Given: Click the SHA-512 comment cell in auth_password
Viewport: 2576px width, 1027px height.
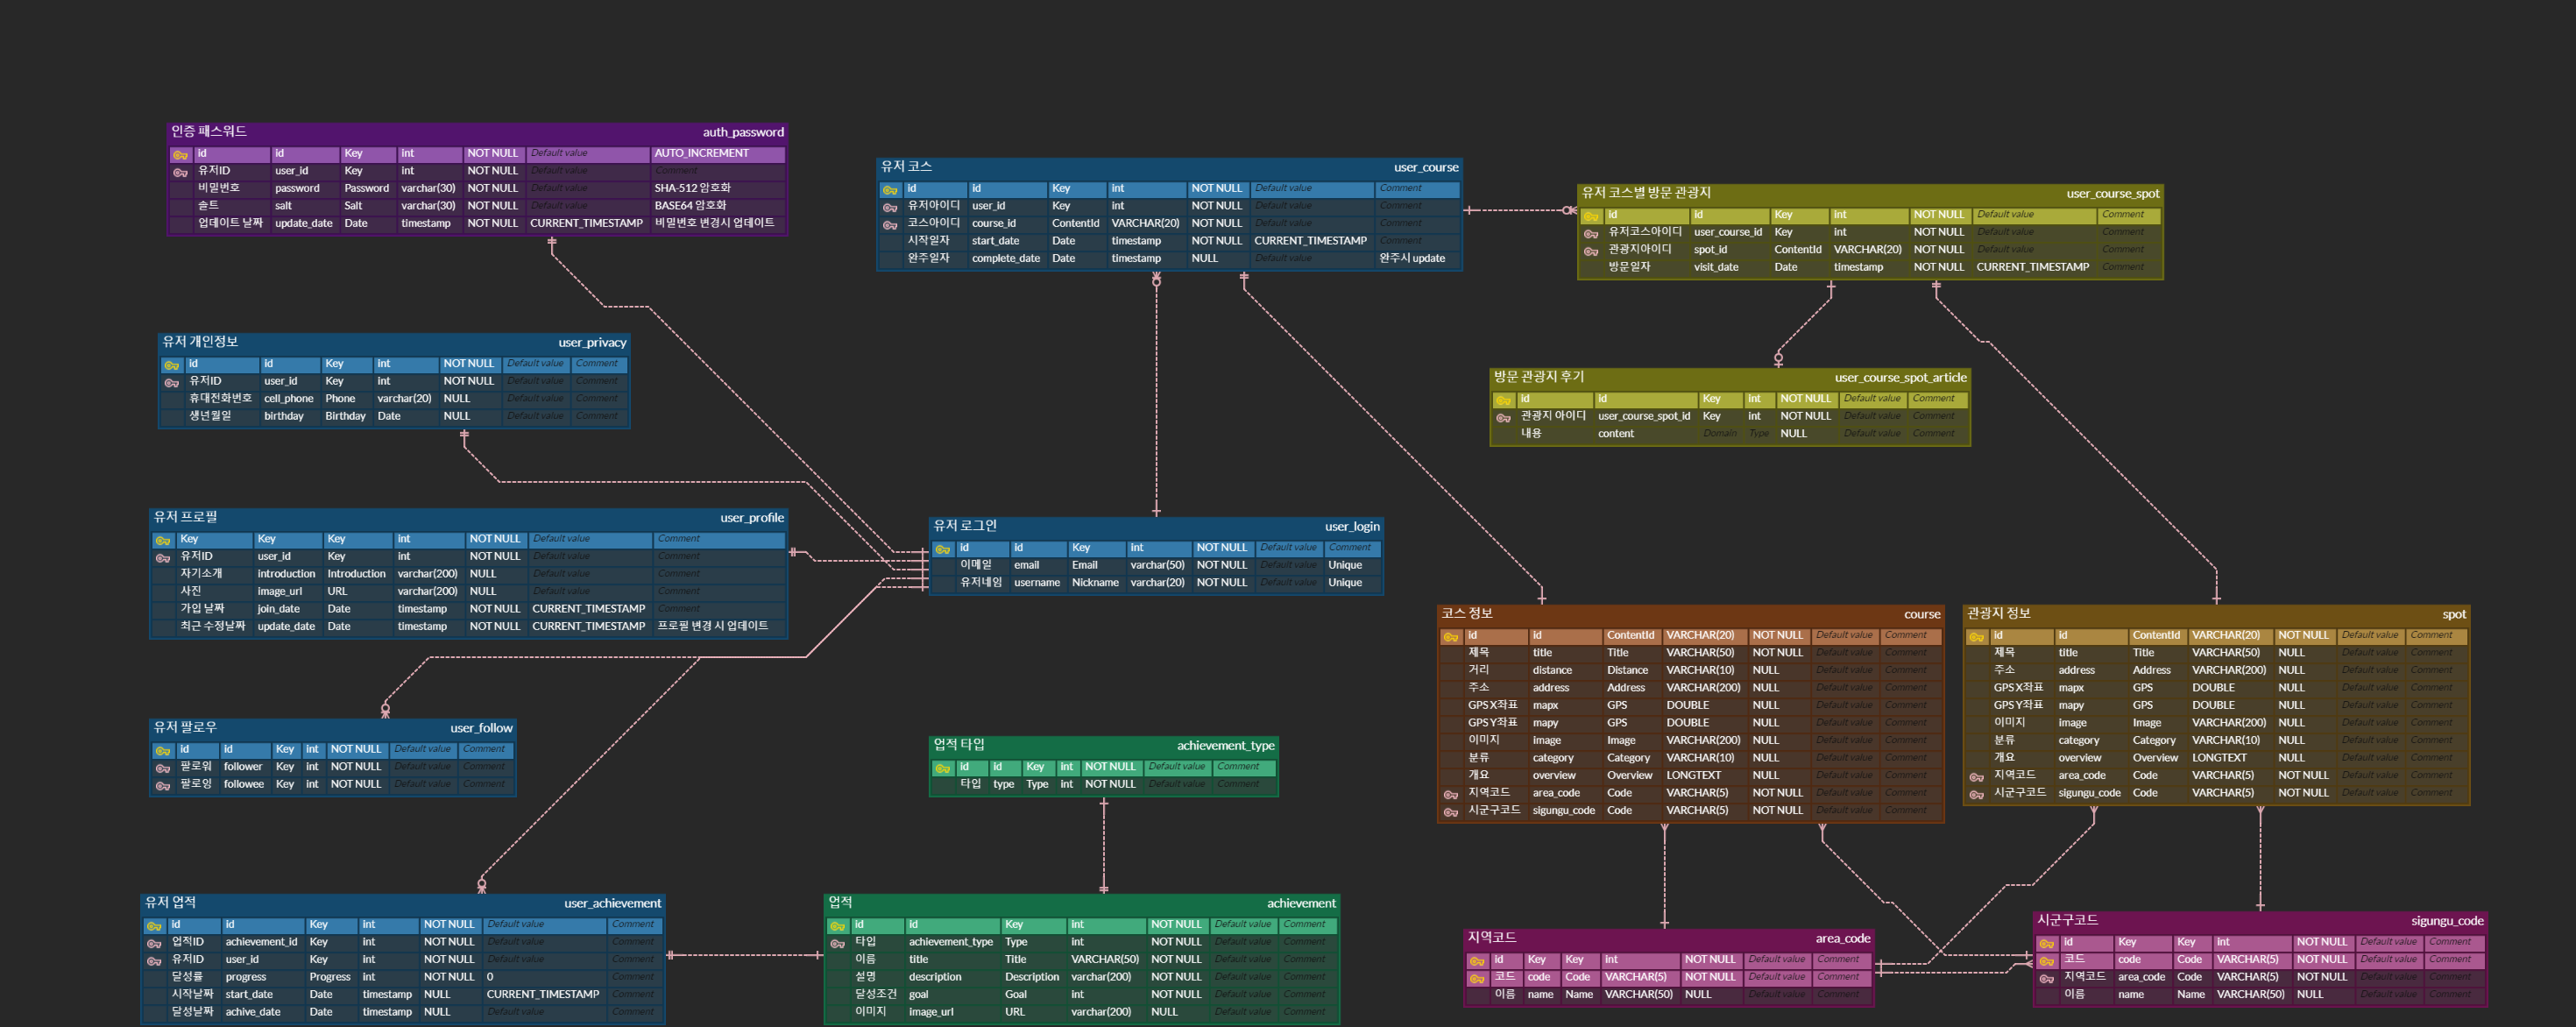Looking at the screenshot, I should (x=692, y=188).
